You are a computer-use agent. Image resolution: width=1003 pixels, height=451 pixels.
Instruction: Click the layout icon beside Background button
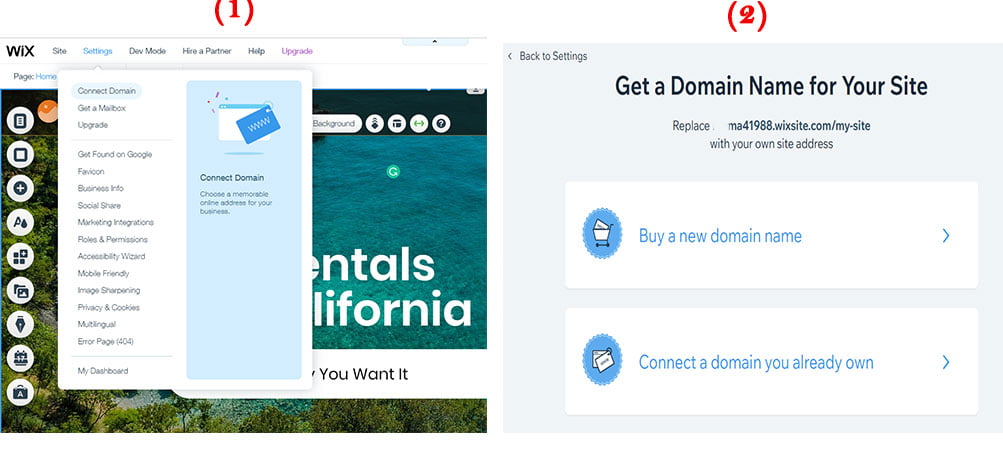coord(397,123)
